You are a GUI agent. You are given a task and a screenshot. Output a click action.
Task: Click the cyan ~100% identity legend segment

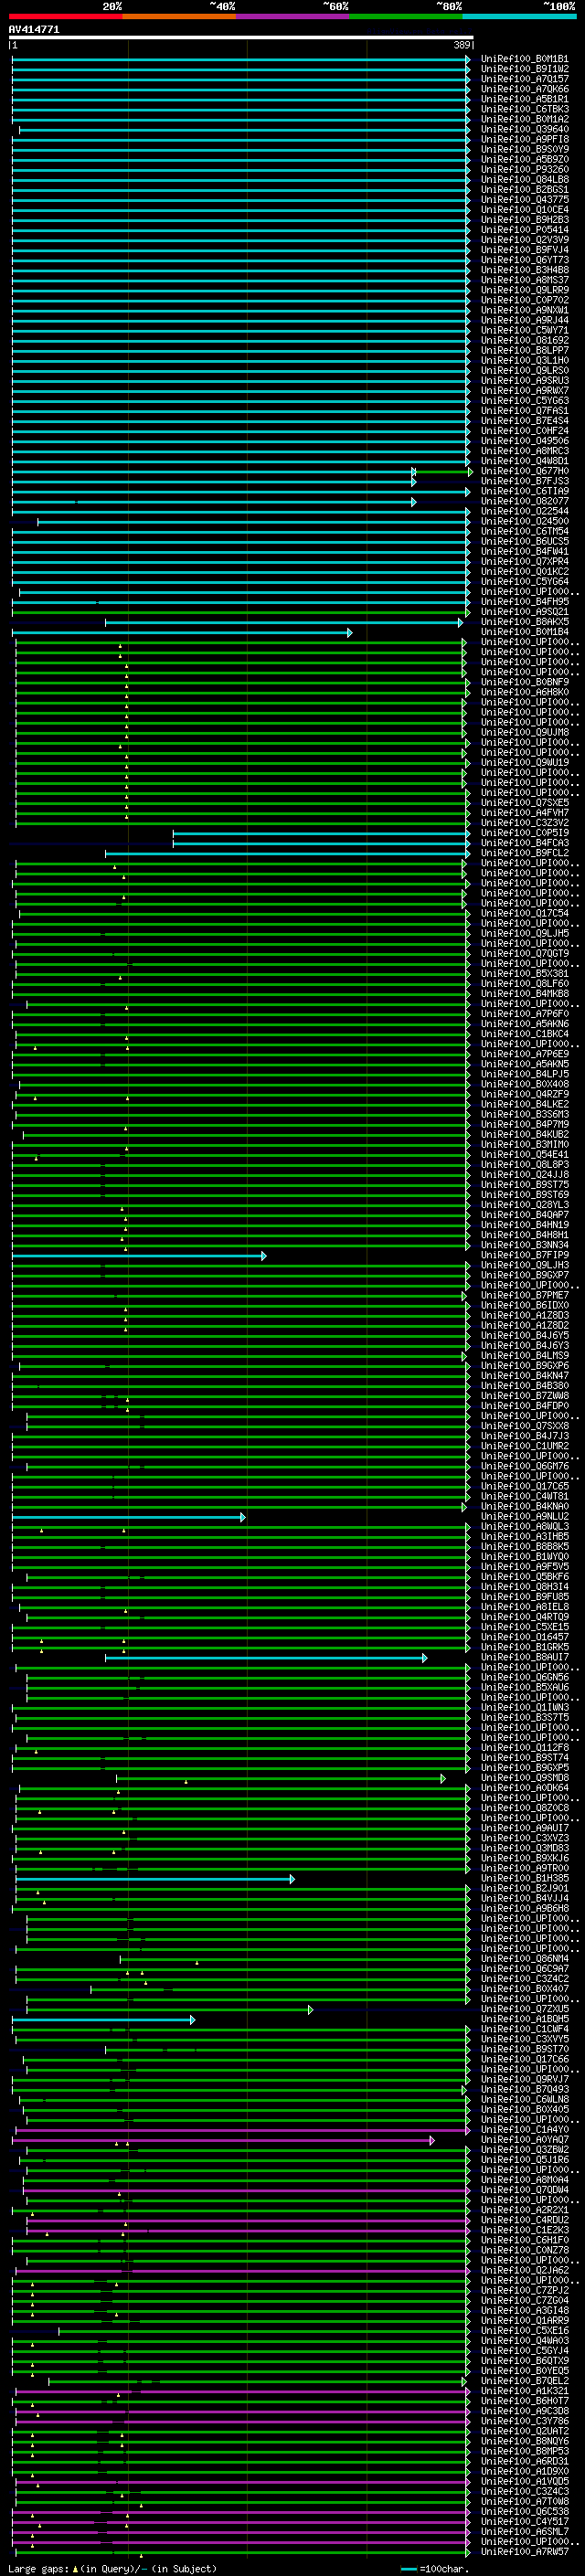[x=519, y=16]
